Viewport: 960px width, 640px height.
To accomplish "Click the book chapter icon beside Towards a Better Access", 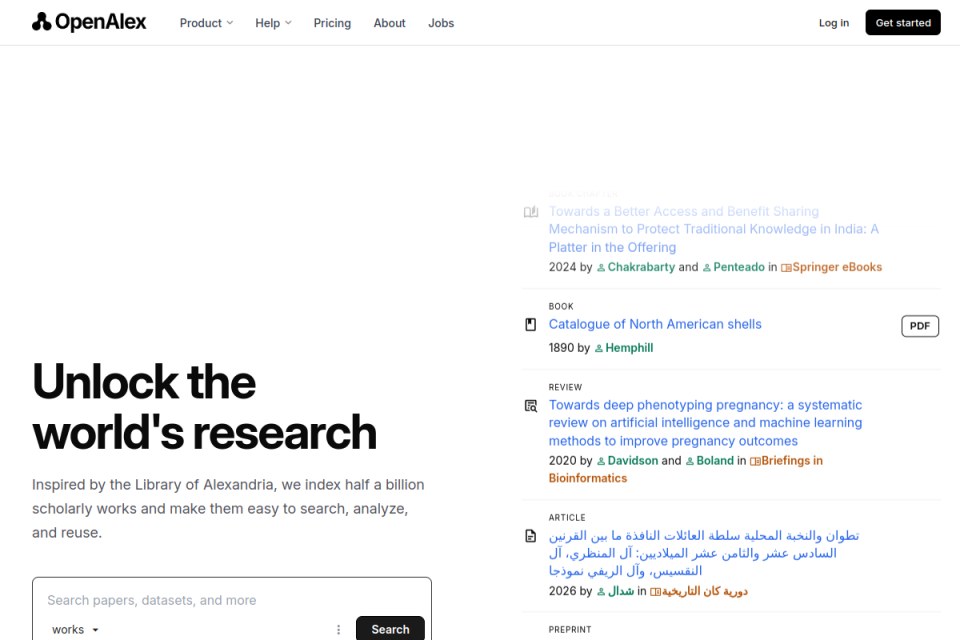I will pyautogui.click(x=531, y=212).
